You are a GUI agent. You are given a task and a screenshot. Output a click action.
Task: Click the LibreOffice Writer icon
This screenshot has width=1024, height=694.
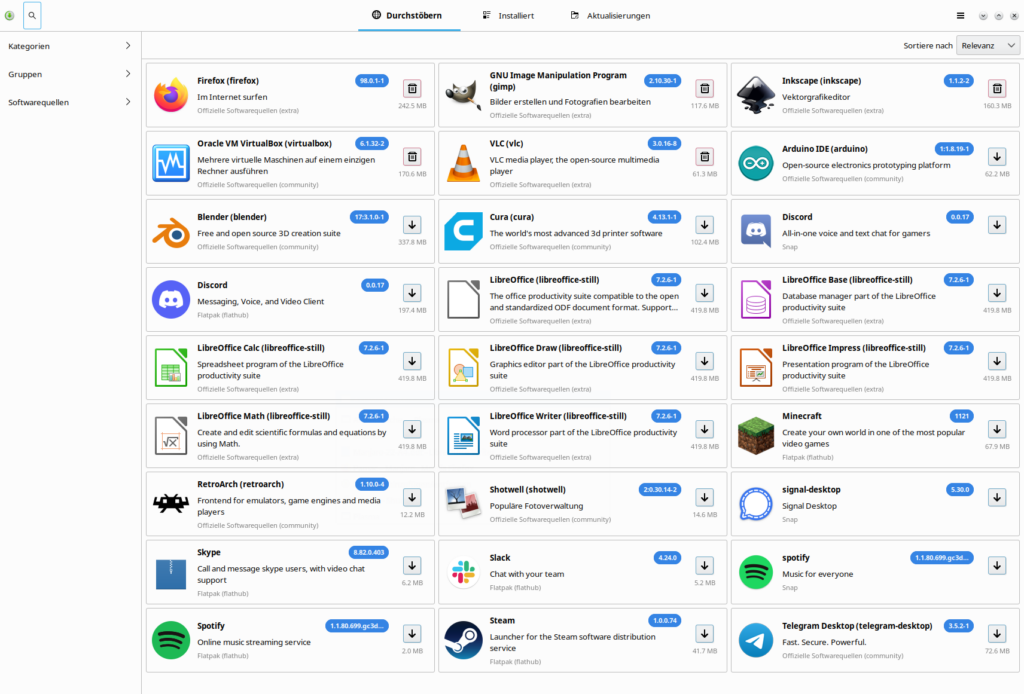[463, 436]
